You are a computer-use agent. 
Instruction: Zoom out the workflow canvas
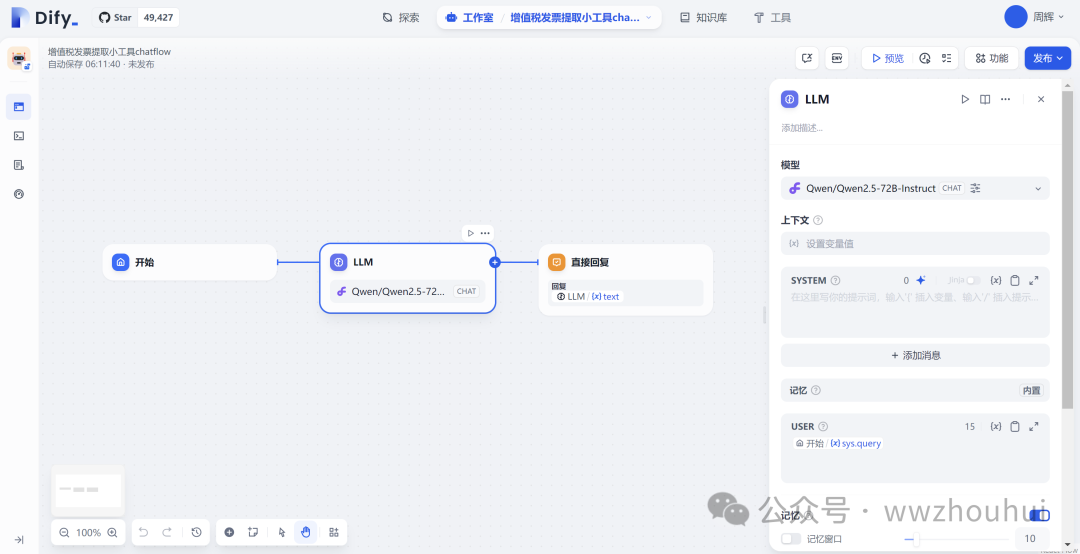[64, 532]
